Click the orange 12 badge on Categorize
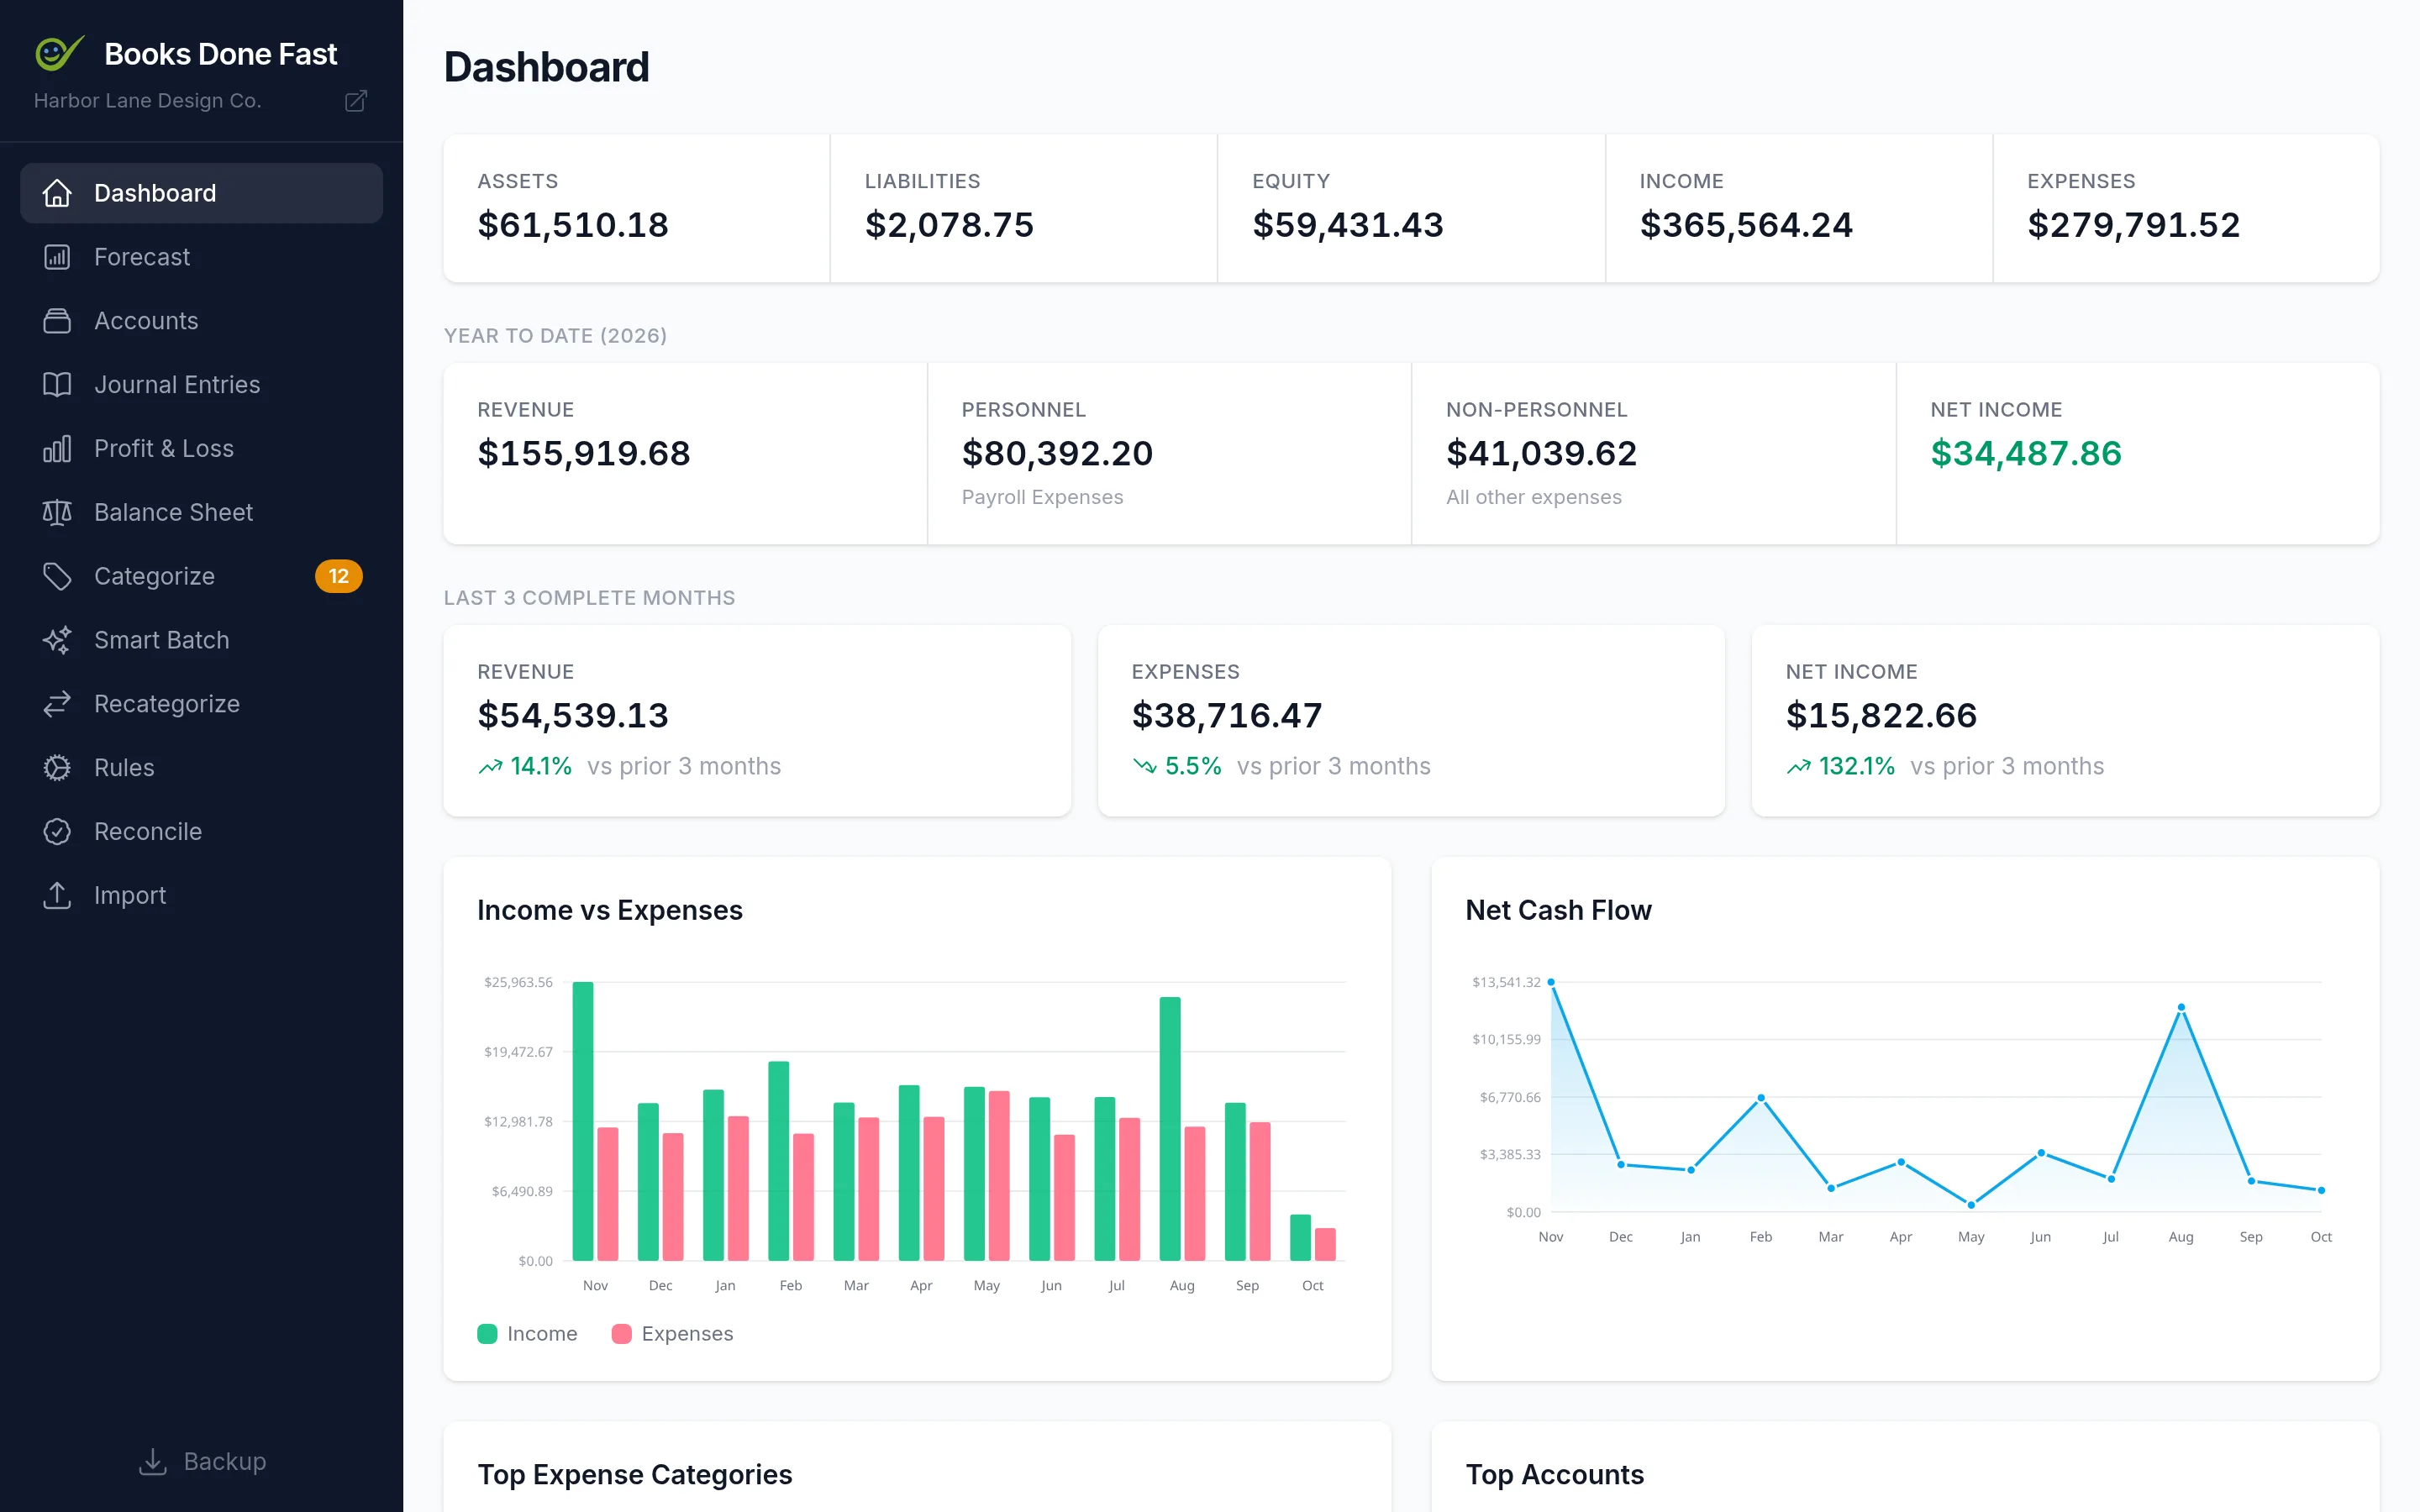 tap(339, 576)
